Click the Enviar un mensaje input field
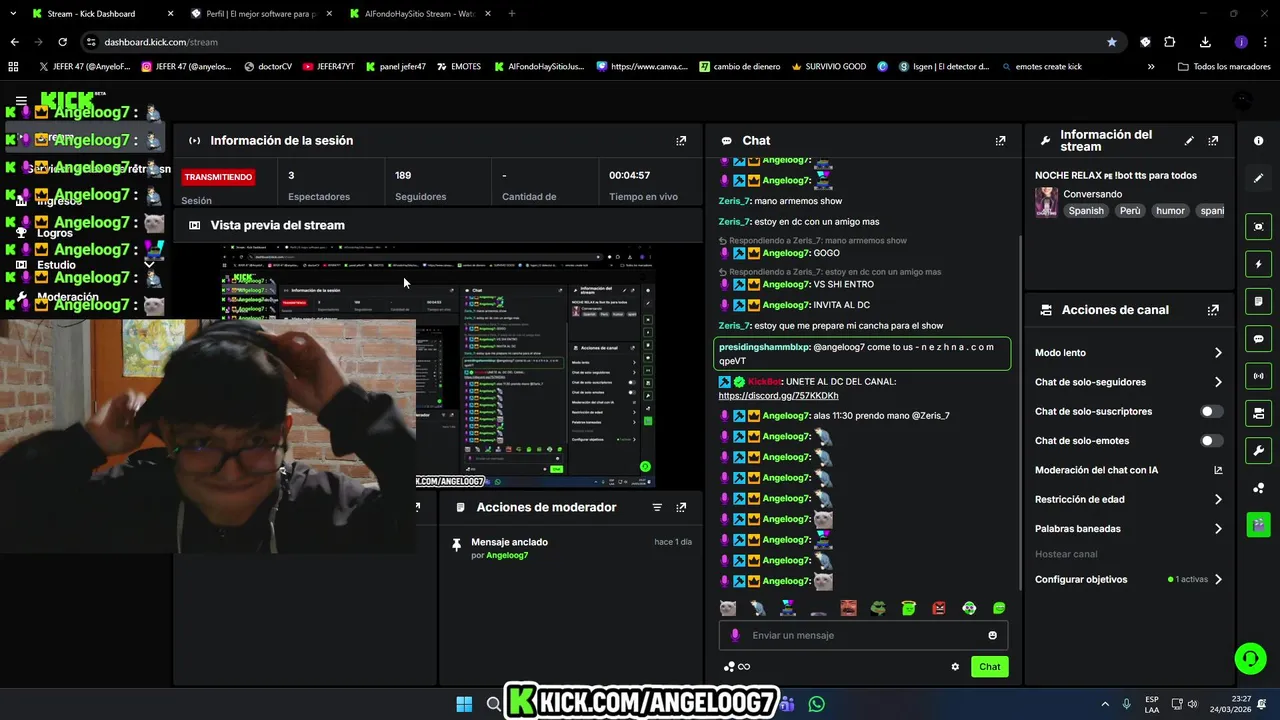Image resolution: width=1280 pixels, height=720 pixels. point(863,635)
